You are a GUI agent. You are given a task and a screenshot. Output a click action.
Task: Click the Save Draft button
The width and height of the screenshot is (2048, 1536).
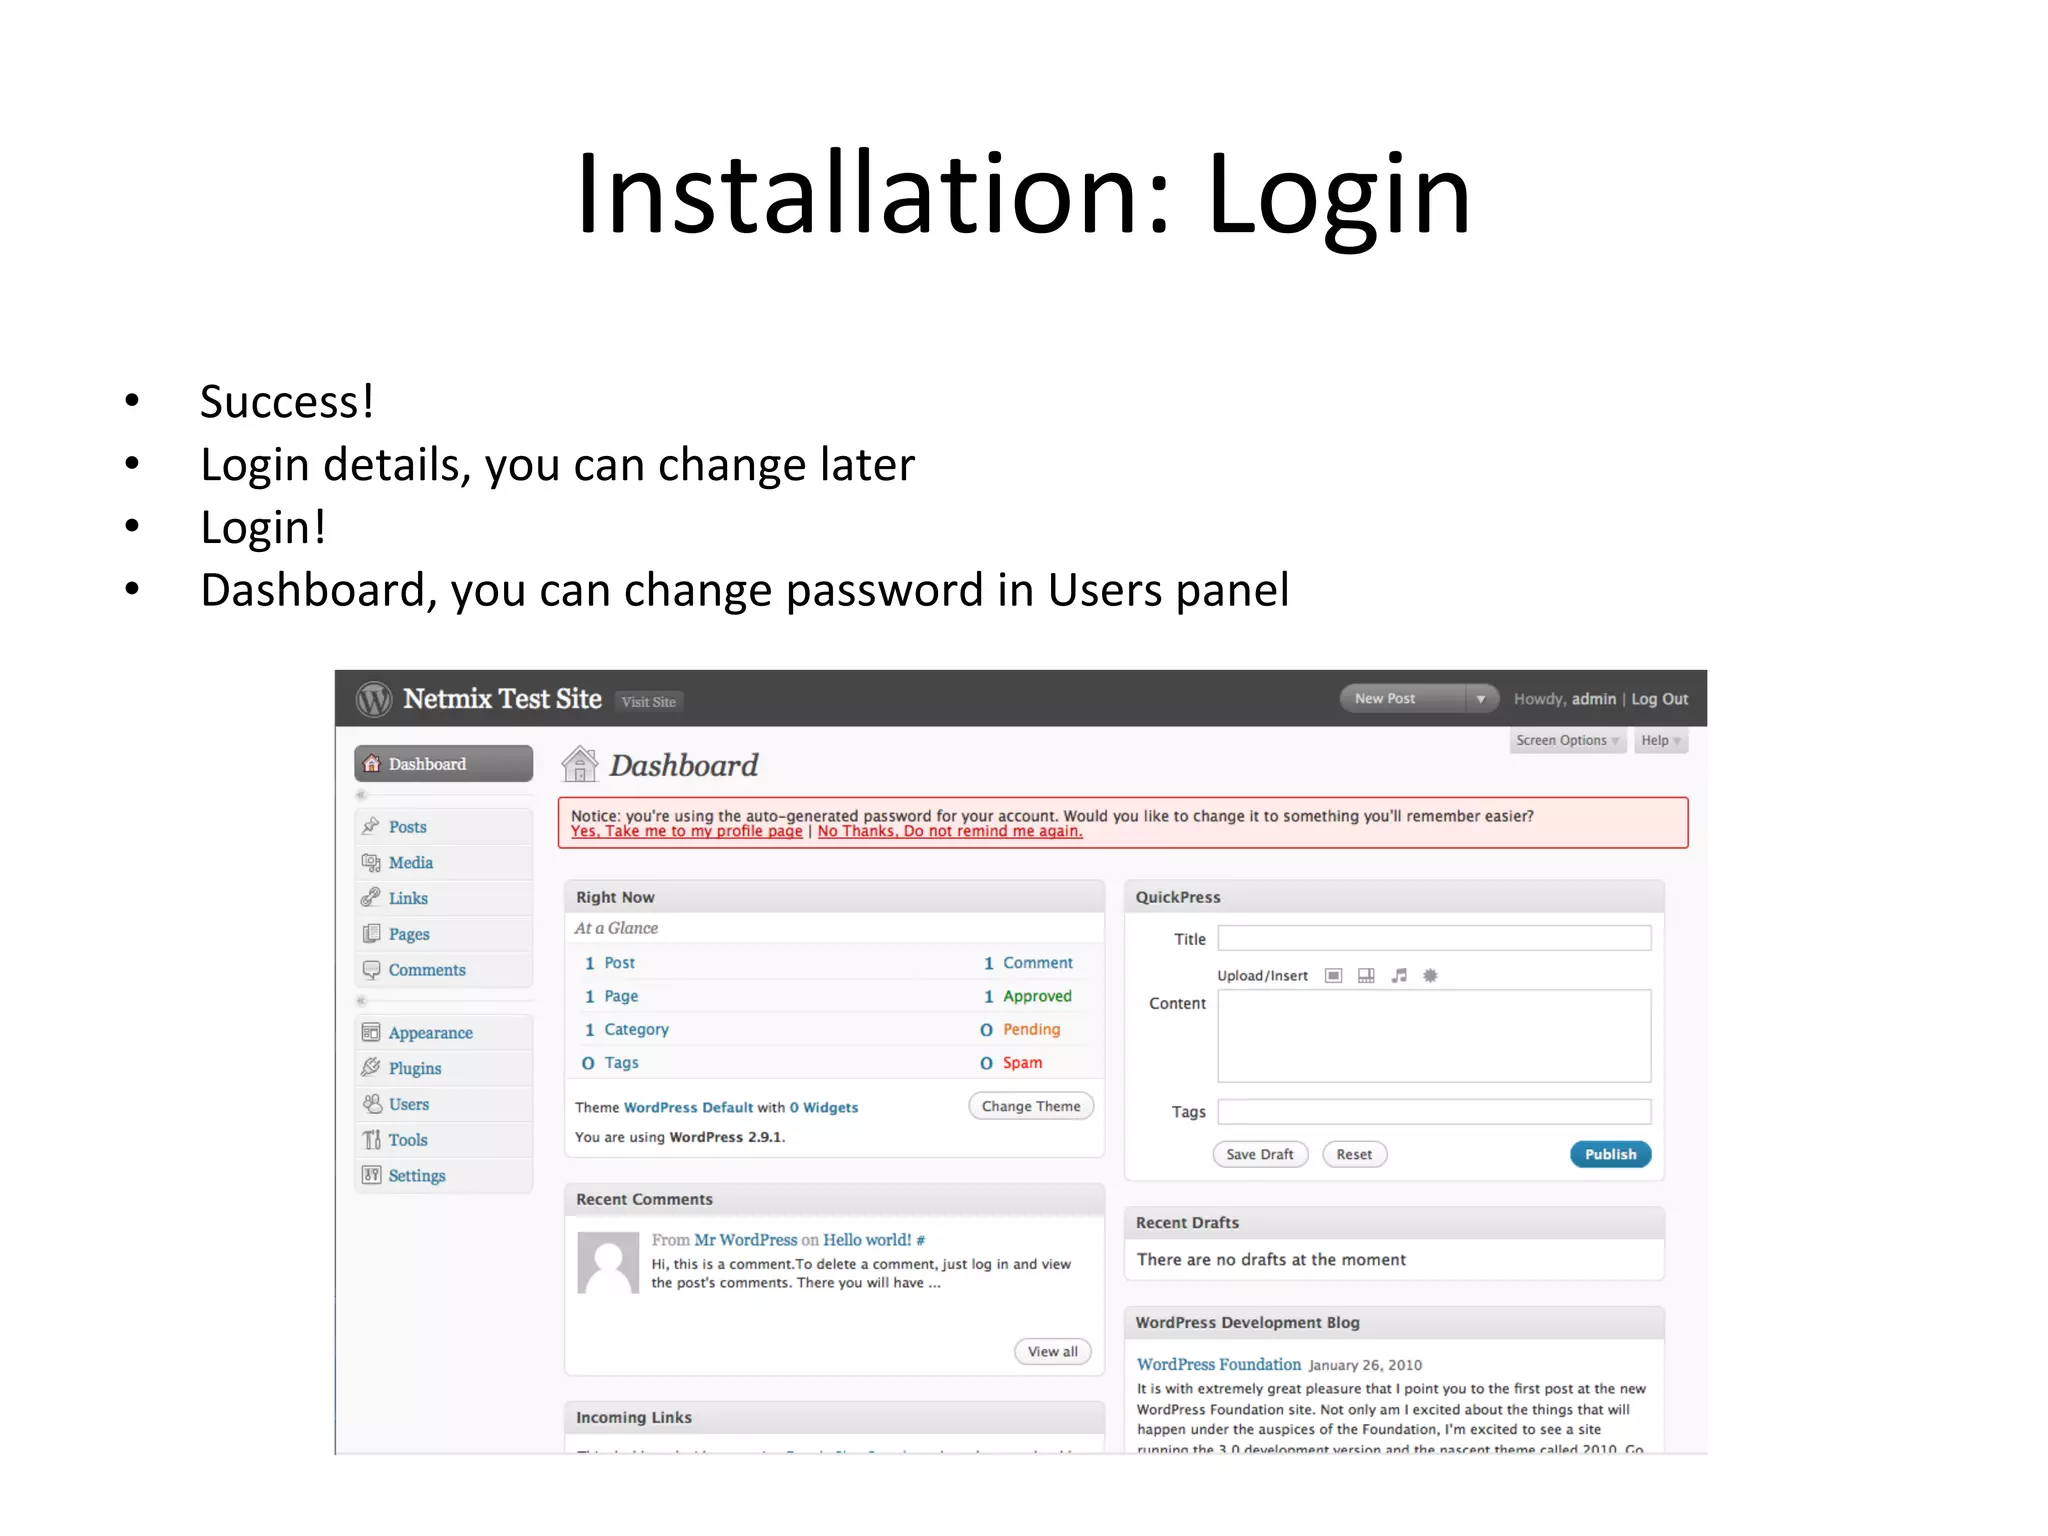coord(1260,1154)
